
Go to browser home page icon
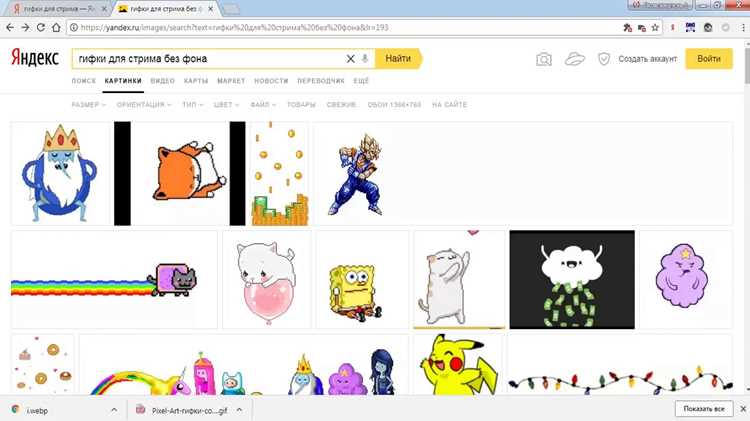click(x=56, y=28)
